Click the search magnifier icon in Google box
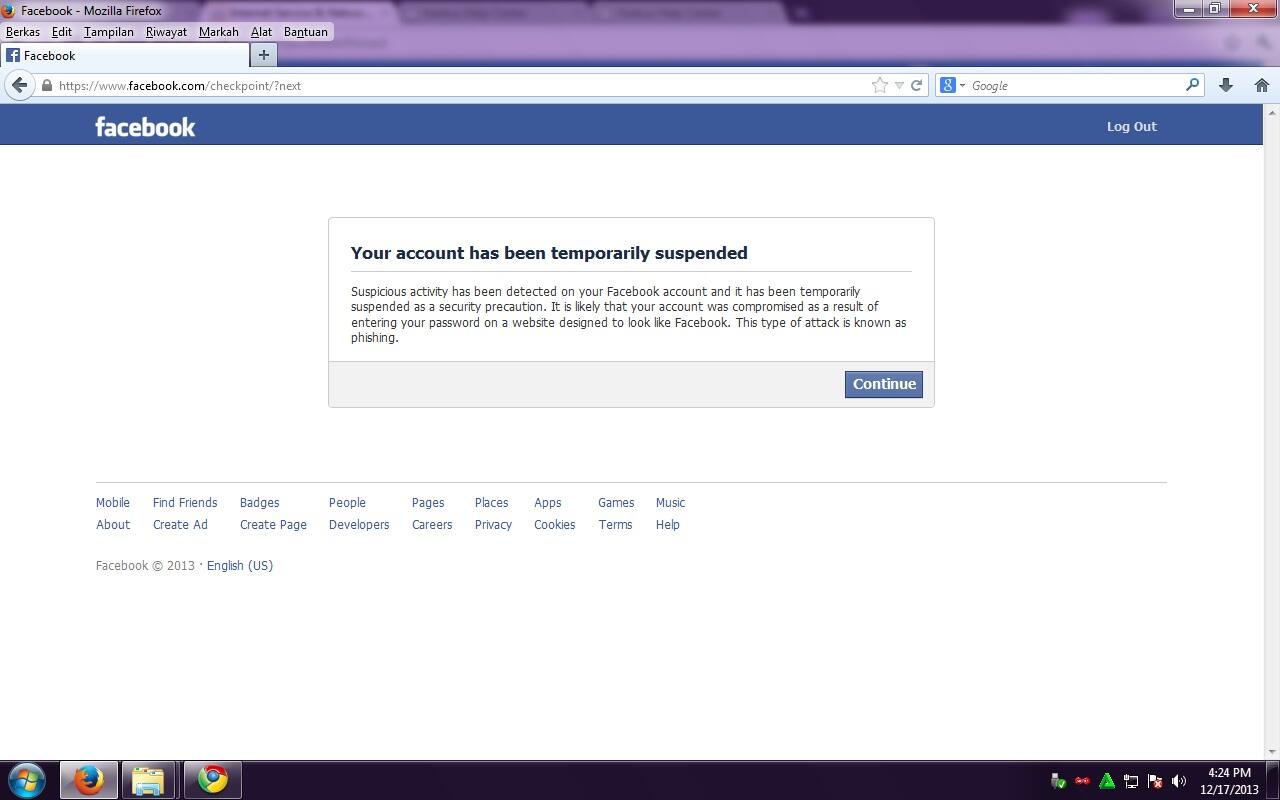This screenshot has height=800, width=1280. point(1192,85)
